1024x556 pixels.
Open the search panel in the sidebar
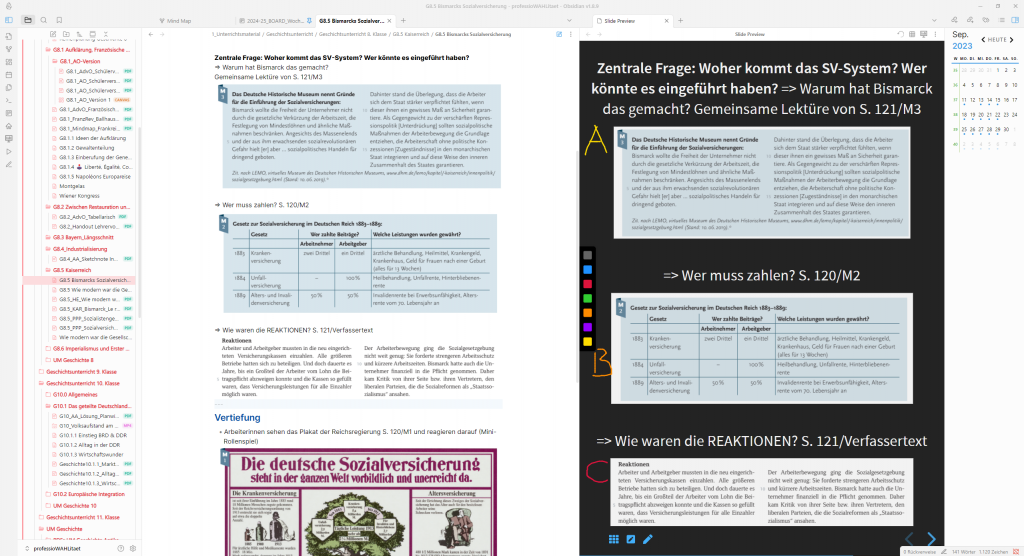point(44,20)
